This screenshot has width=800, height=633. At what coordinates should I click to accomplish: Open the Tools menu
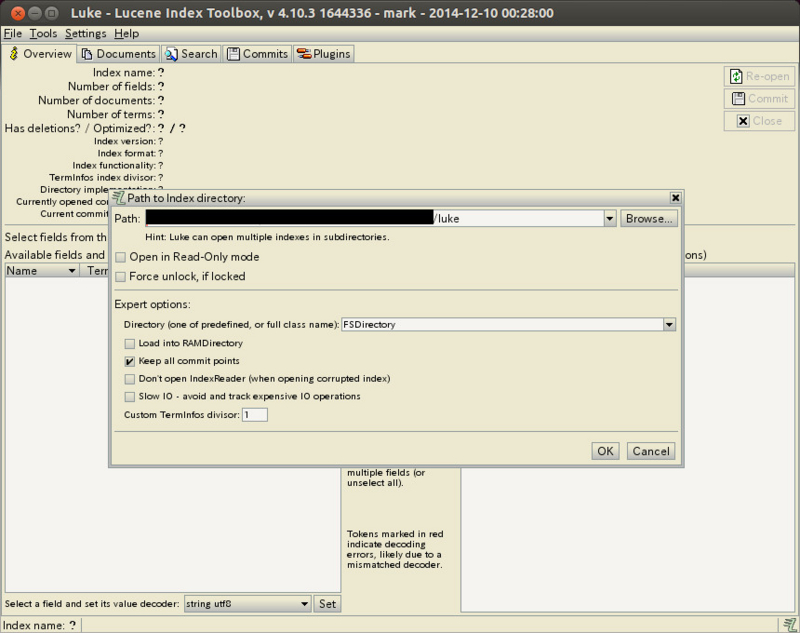43,34
